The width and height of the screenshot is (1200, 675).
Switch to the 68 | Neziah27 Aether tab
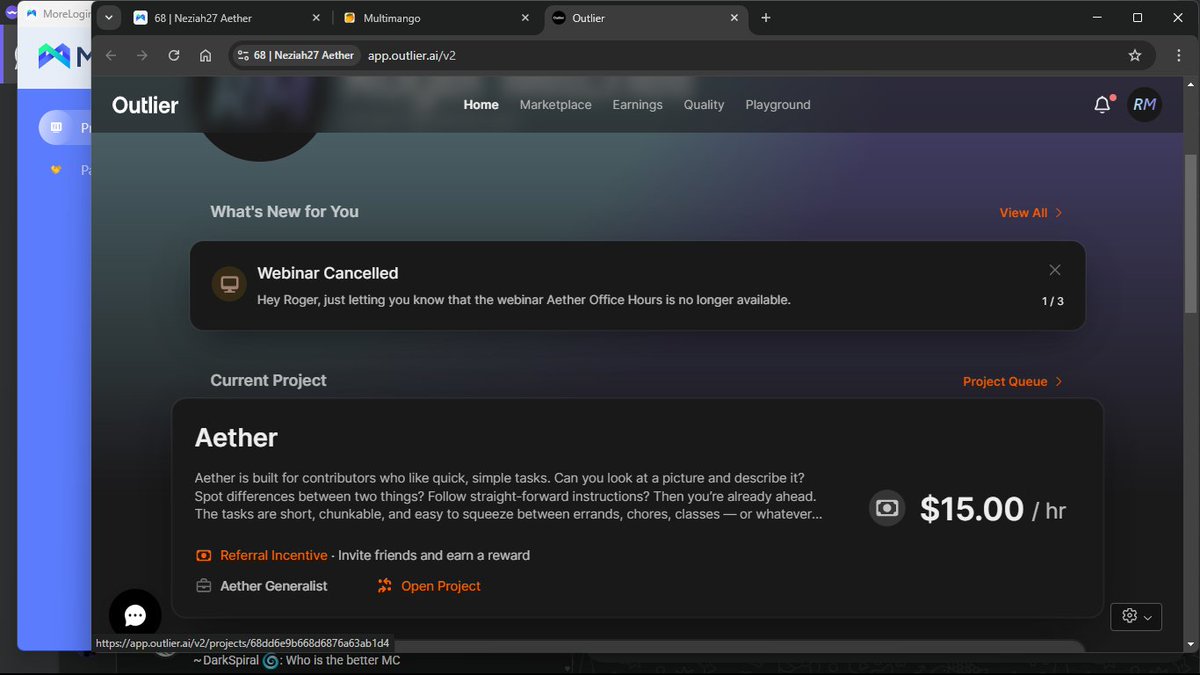(227, 18)
